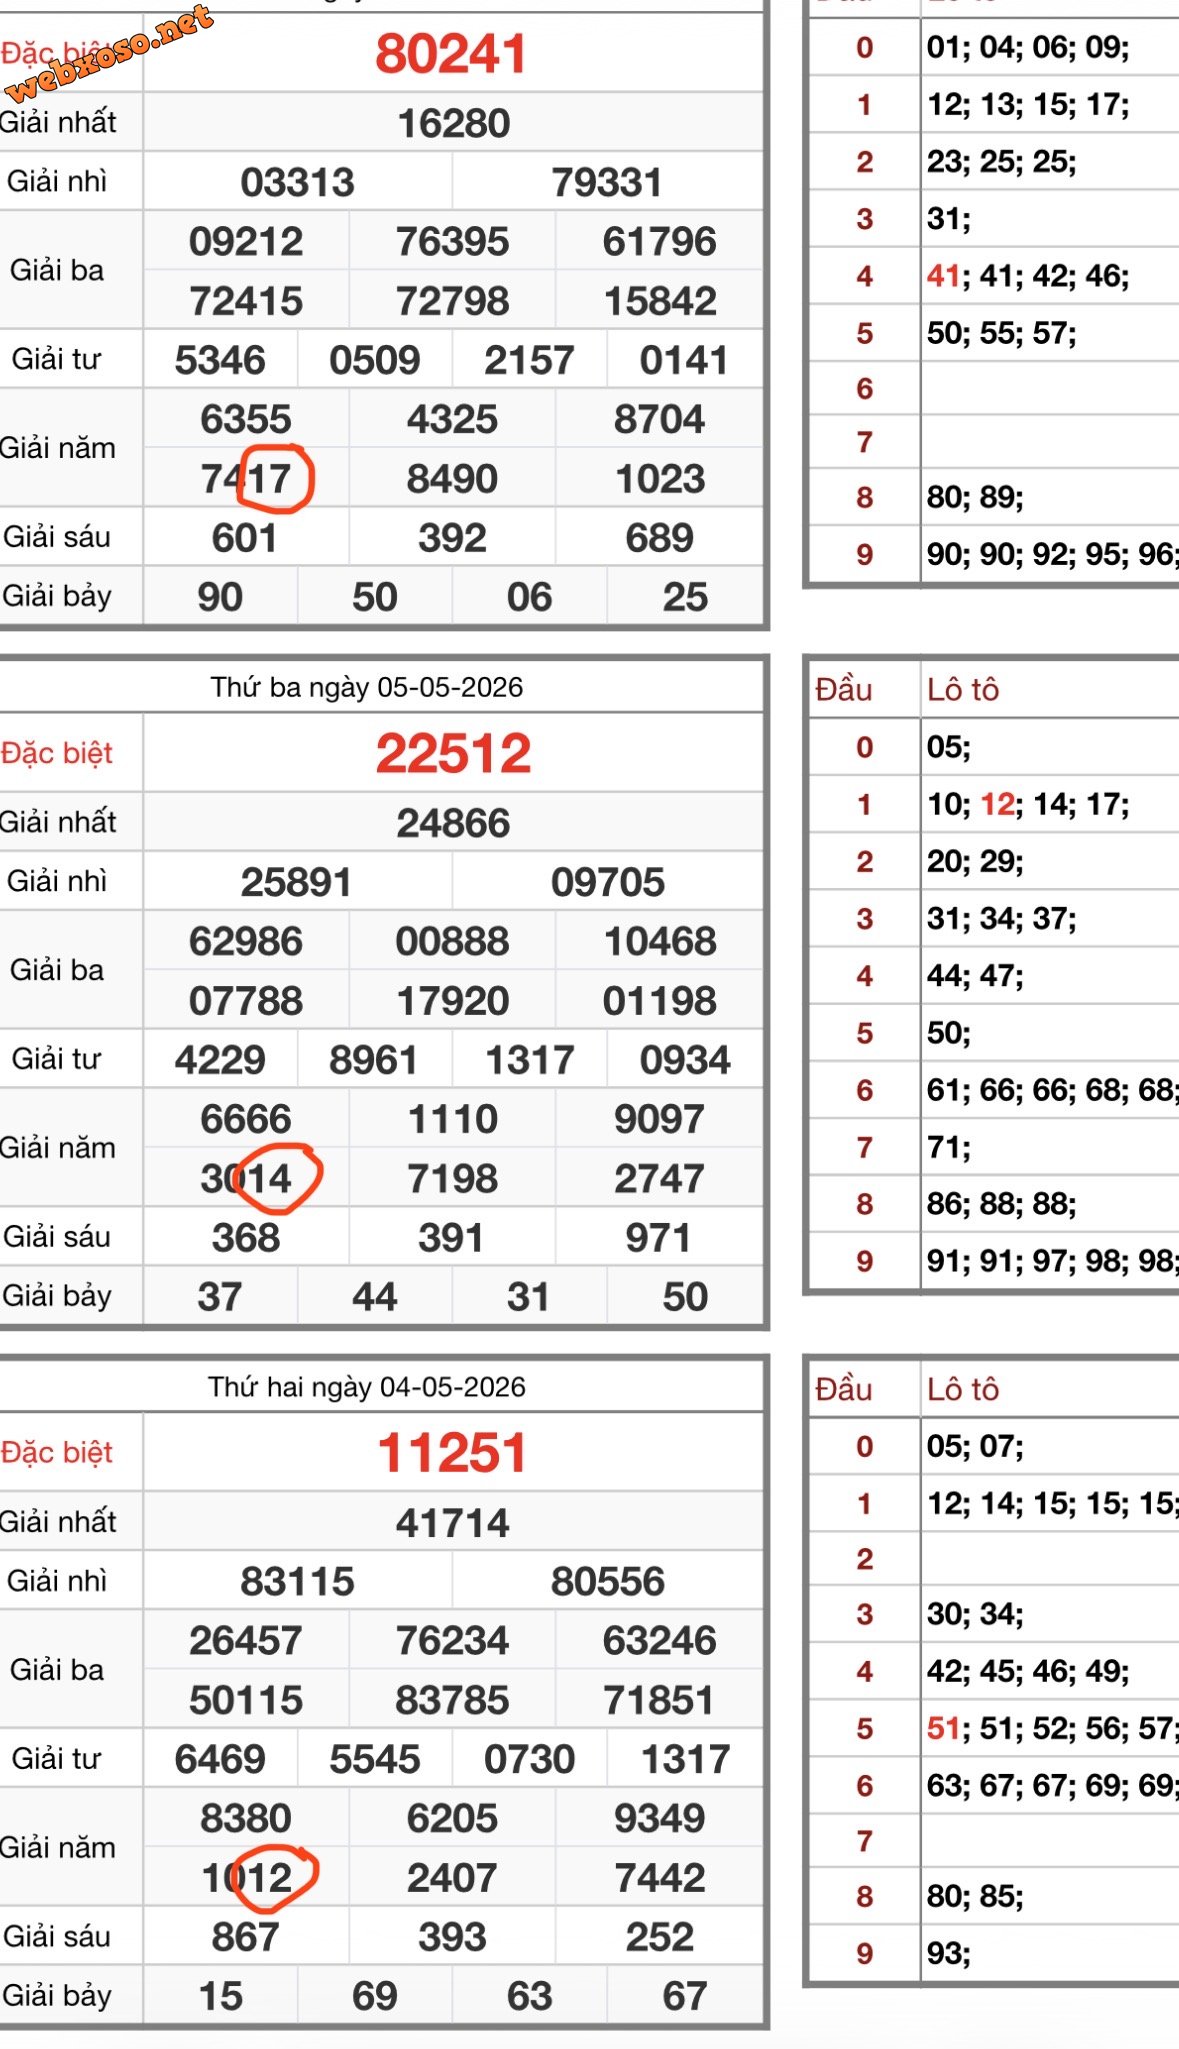Select fifth prize number 6666
Image resolution: width=1179 pixels, height=2049 pixels.
coord(246,1120)
